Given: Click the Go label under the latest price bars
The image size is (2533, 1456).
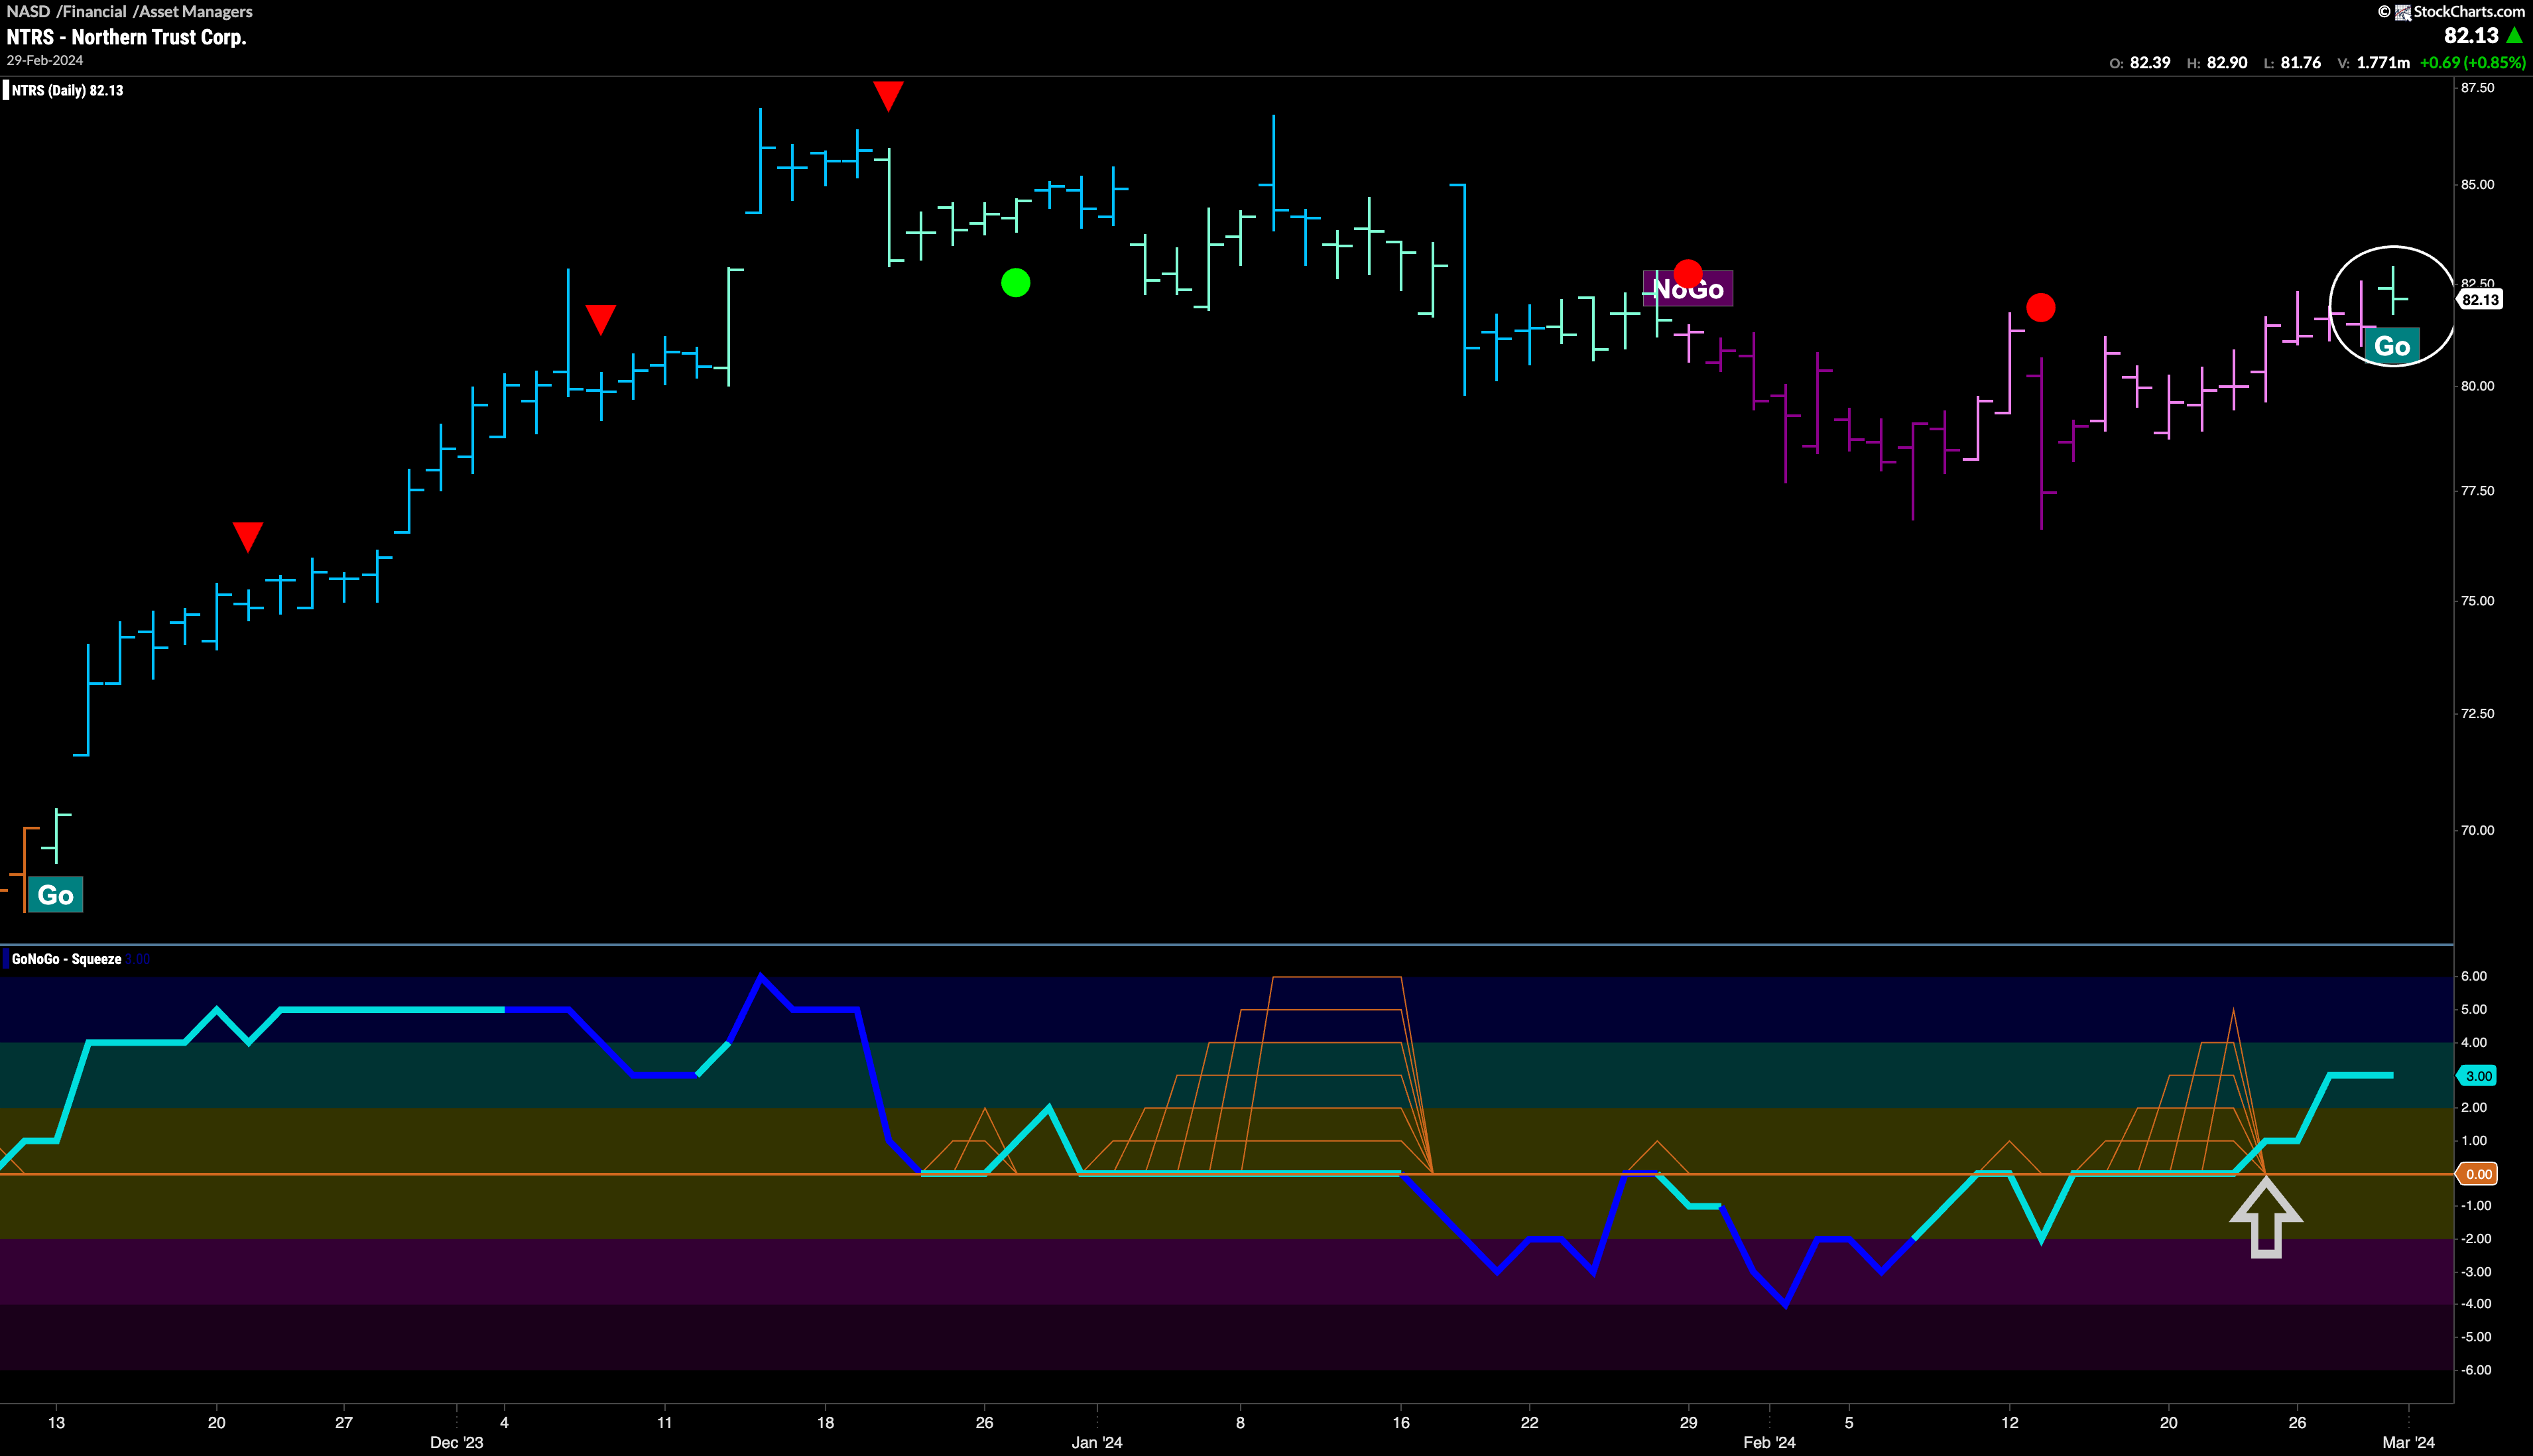Looking at the screenshot, I should coord(2392,346).
